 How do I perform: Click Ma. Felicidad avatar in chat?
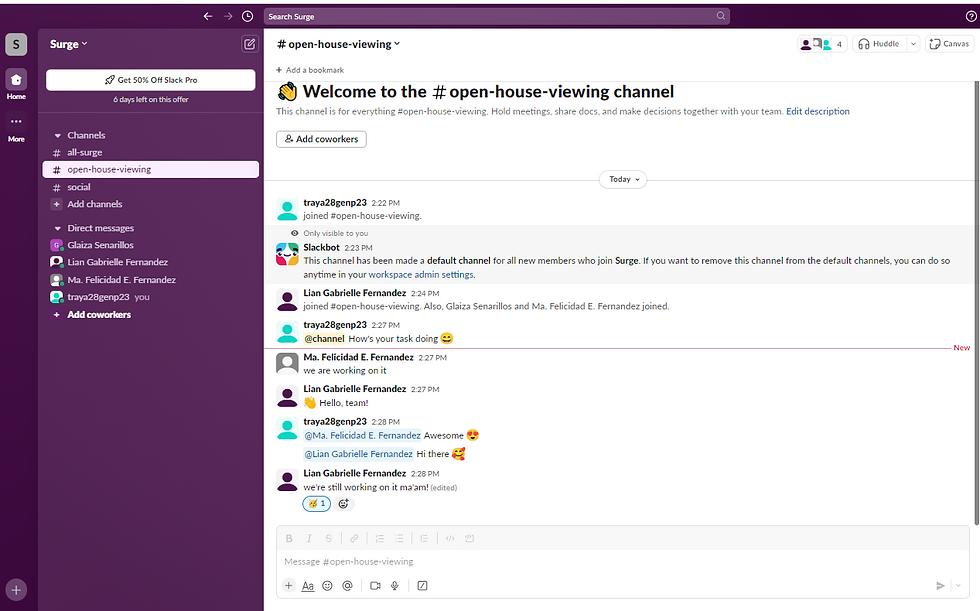tap(288, 364)
